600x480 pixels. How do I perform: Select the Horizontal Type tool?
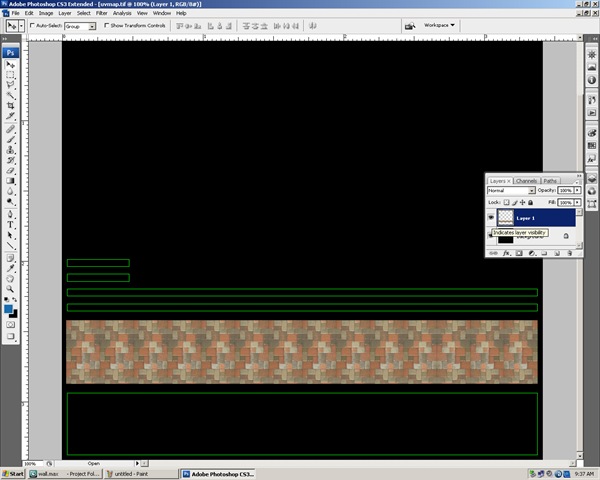pyautogui.click(x=10, y=225)
